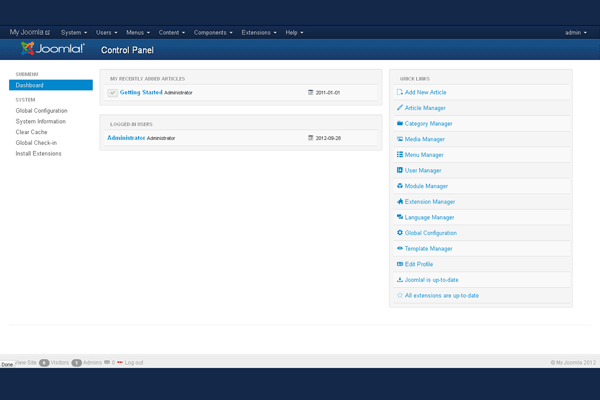Open the Media Manager quick link
This screenshot has width=600, height=400.
pyautogui.click(x=425, y=139)
